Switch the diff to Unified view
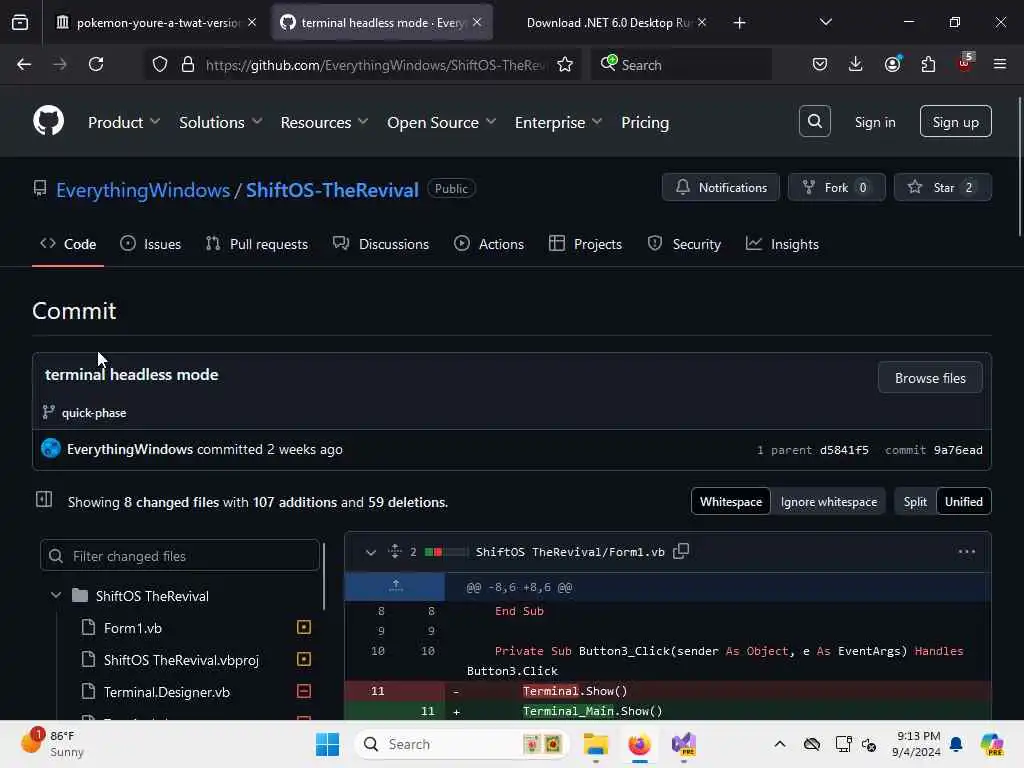The width and height of the screenshot is (1024, 768). (x=963, y=502)
